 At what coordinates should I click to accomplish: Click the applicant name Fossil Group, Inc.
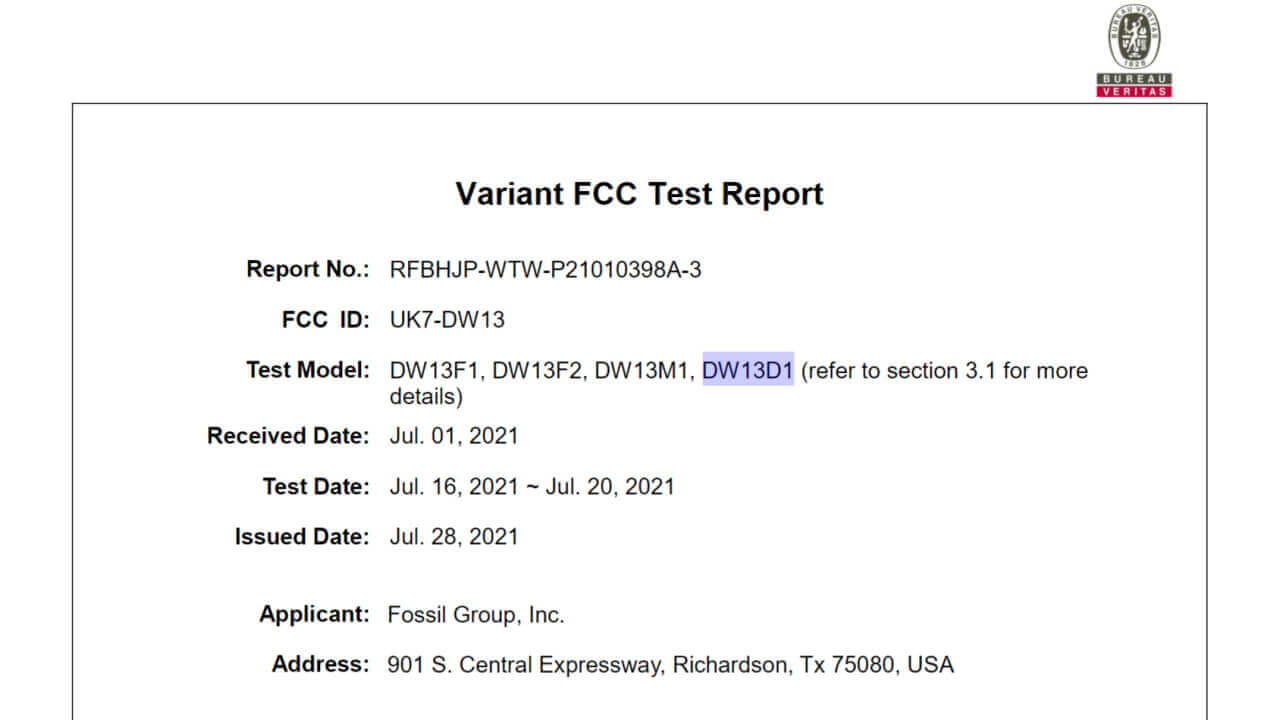coord(476,615)
